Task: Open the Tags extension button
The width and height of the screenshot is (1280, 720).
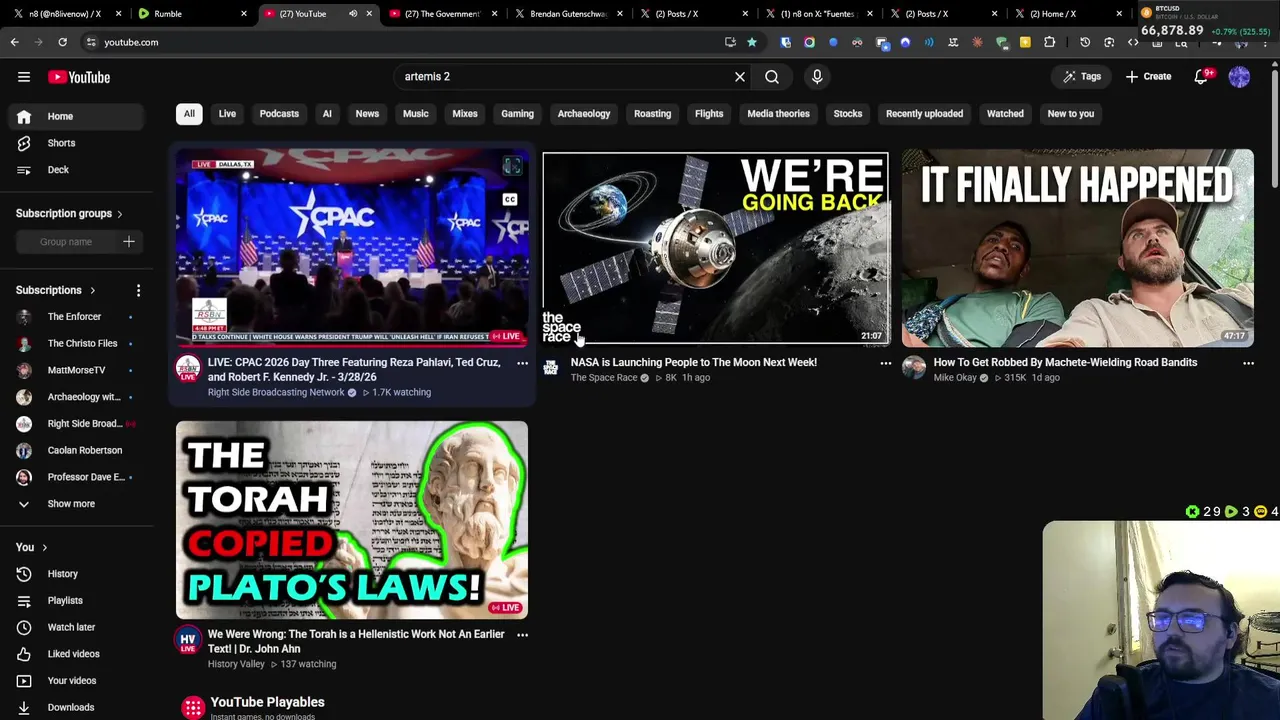Action: (x=1082, y=77)
